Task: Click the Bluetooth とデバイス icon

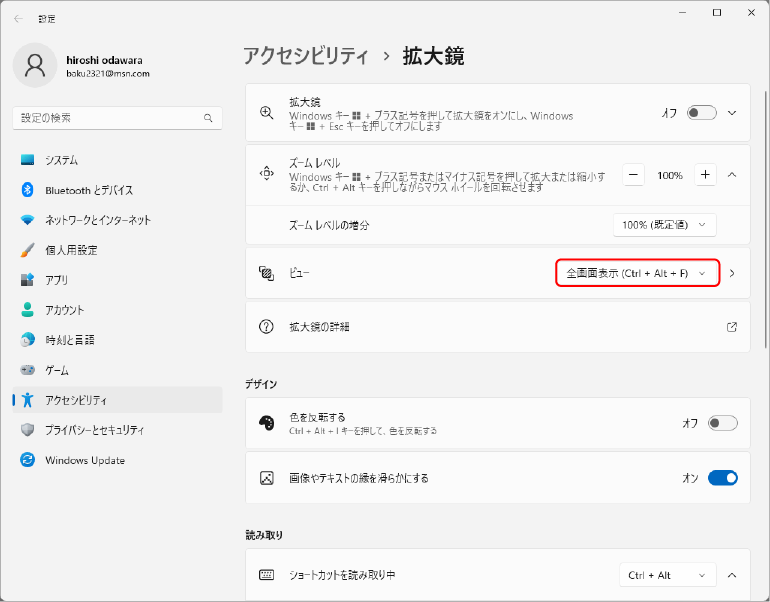Action: coord(28,190)
